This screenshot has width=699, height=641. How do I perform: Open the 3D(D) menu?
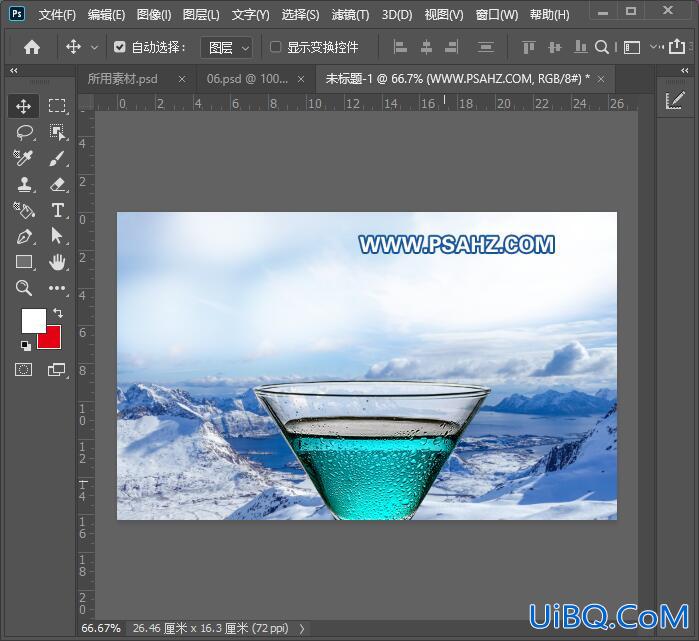(397, 15)
